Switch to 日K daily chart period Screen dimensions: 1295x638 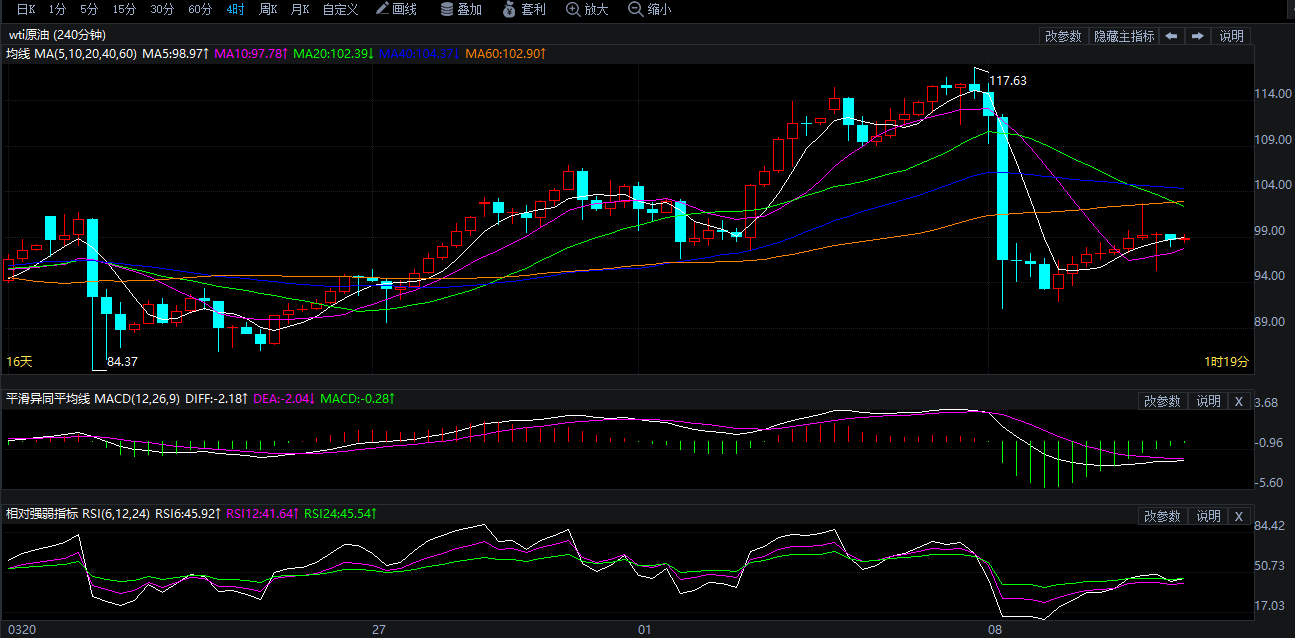[x=26, y=10]
